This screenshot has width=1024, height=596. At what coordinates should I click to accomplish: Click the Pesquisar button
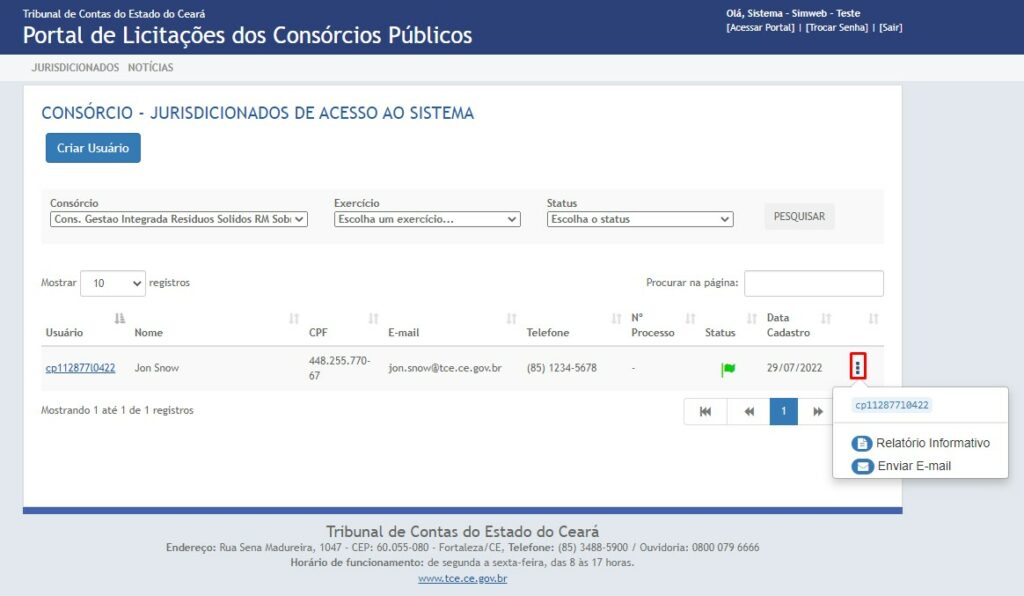click(799, 216)
